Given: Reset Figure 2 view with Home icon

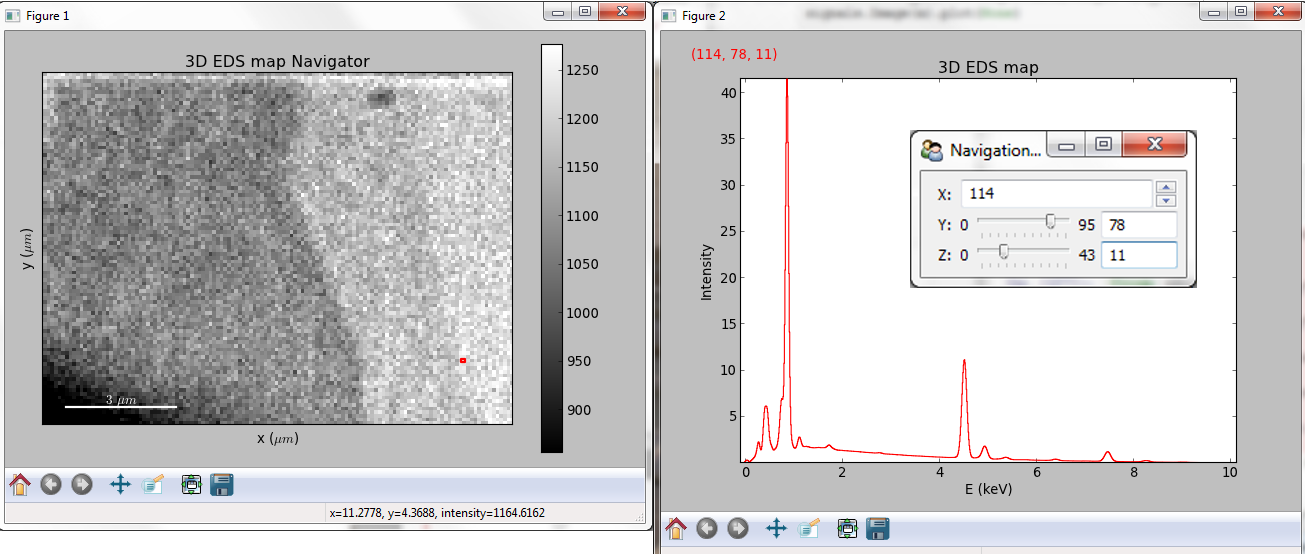Looking at the screenshot, I should pos(676,529).
